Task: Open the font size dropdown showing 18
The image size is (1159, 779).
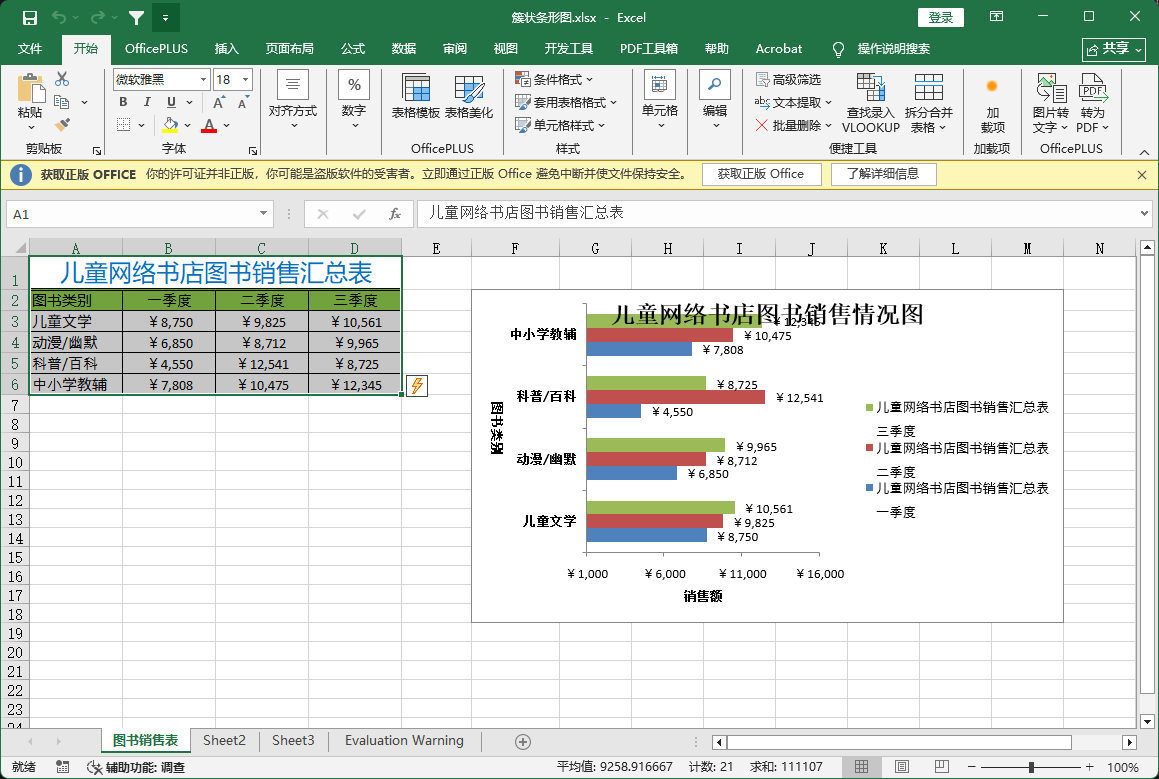Action: tap(246, 79)
